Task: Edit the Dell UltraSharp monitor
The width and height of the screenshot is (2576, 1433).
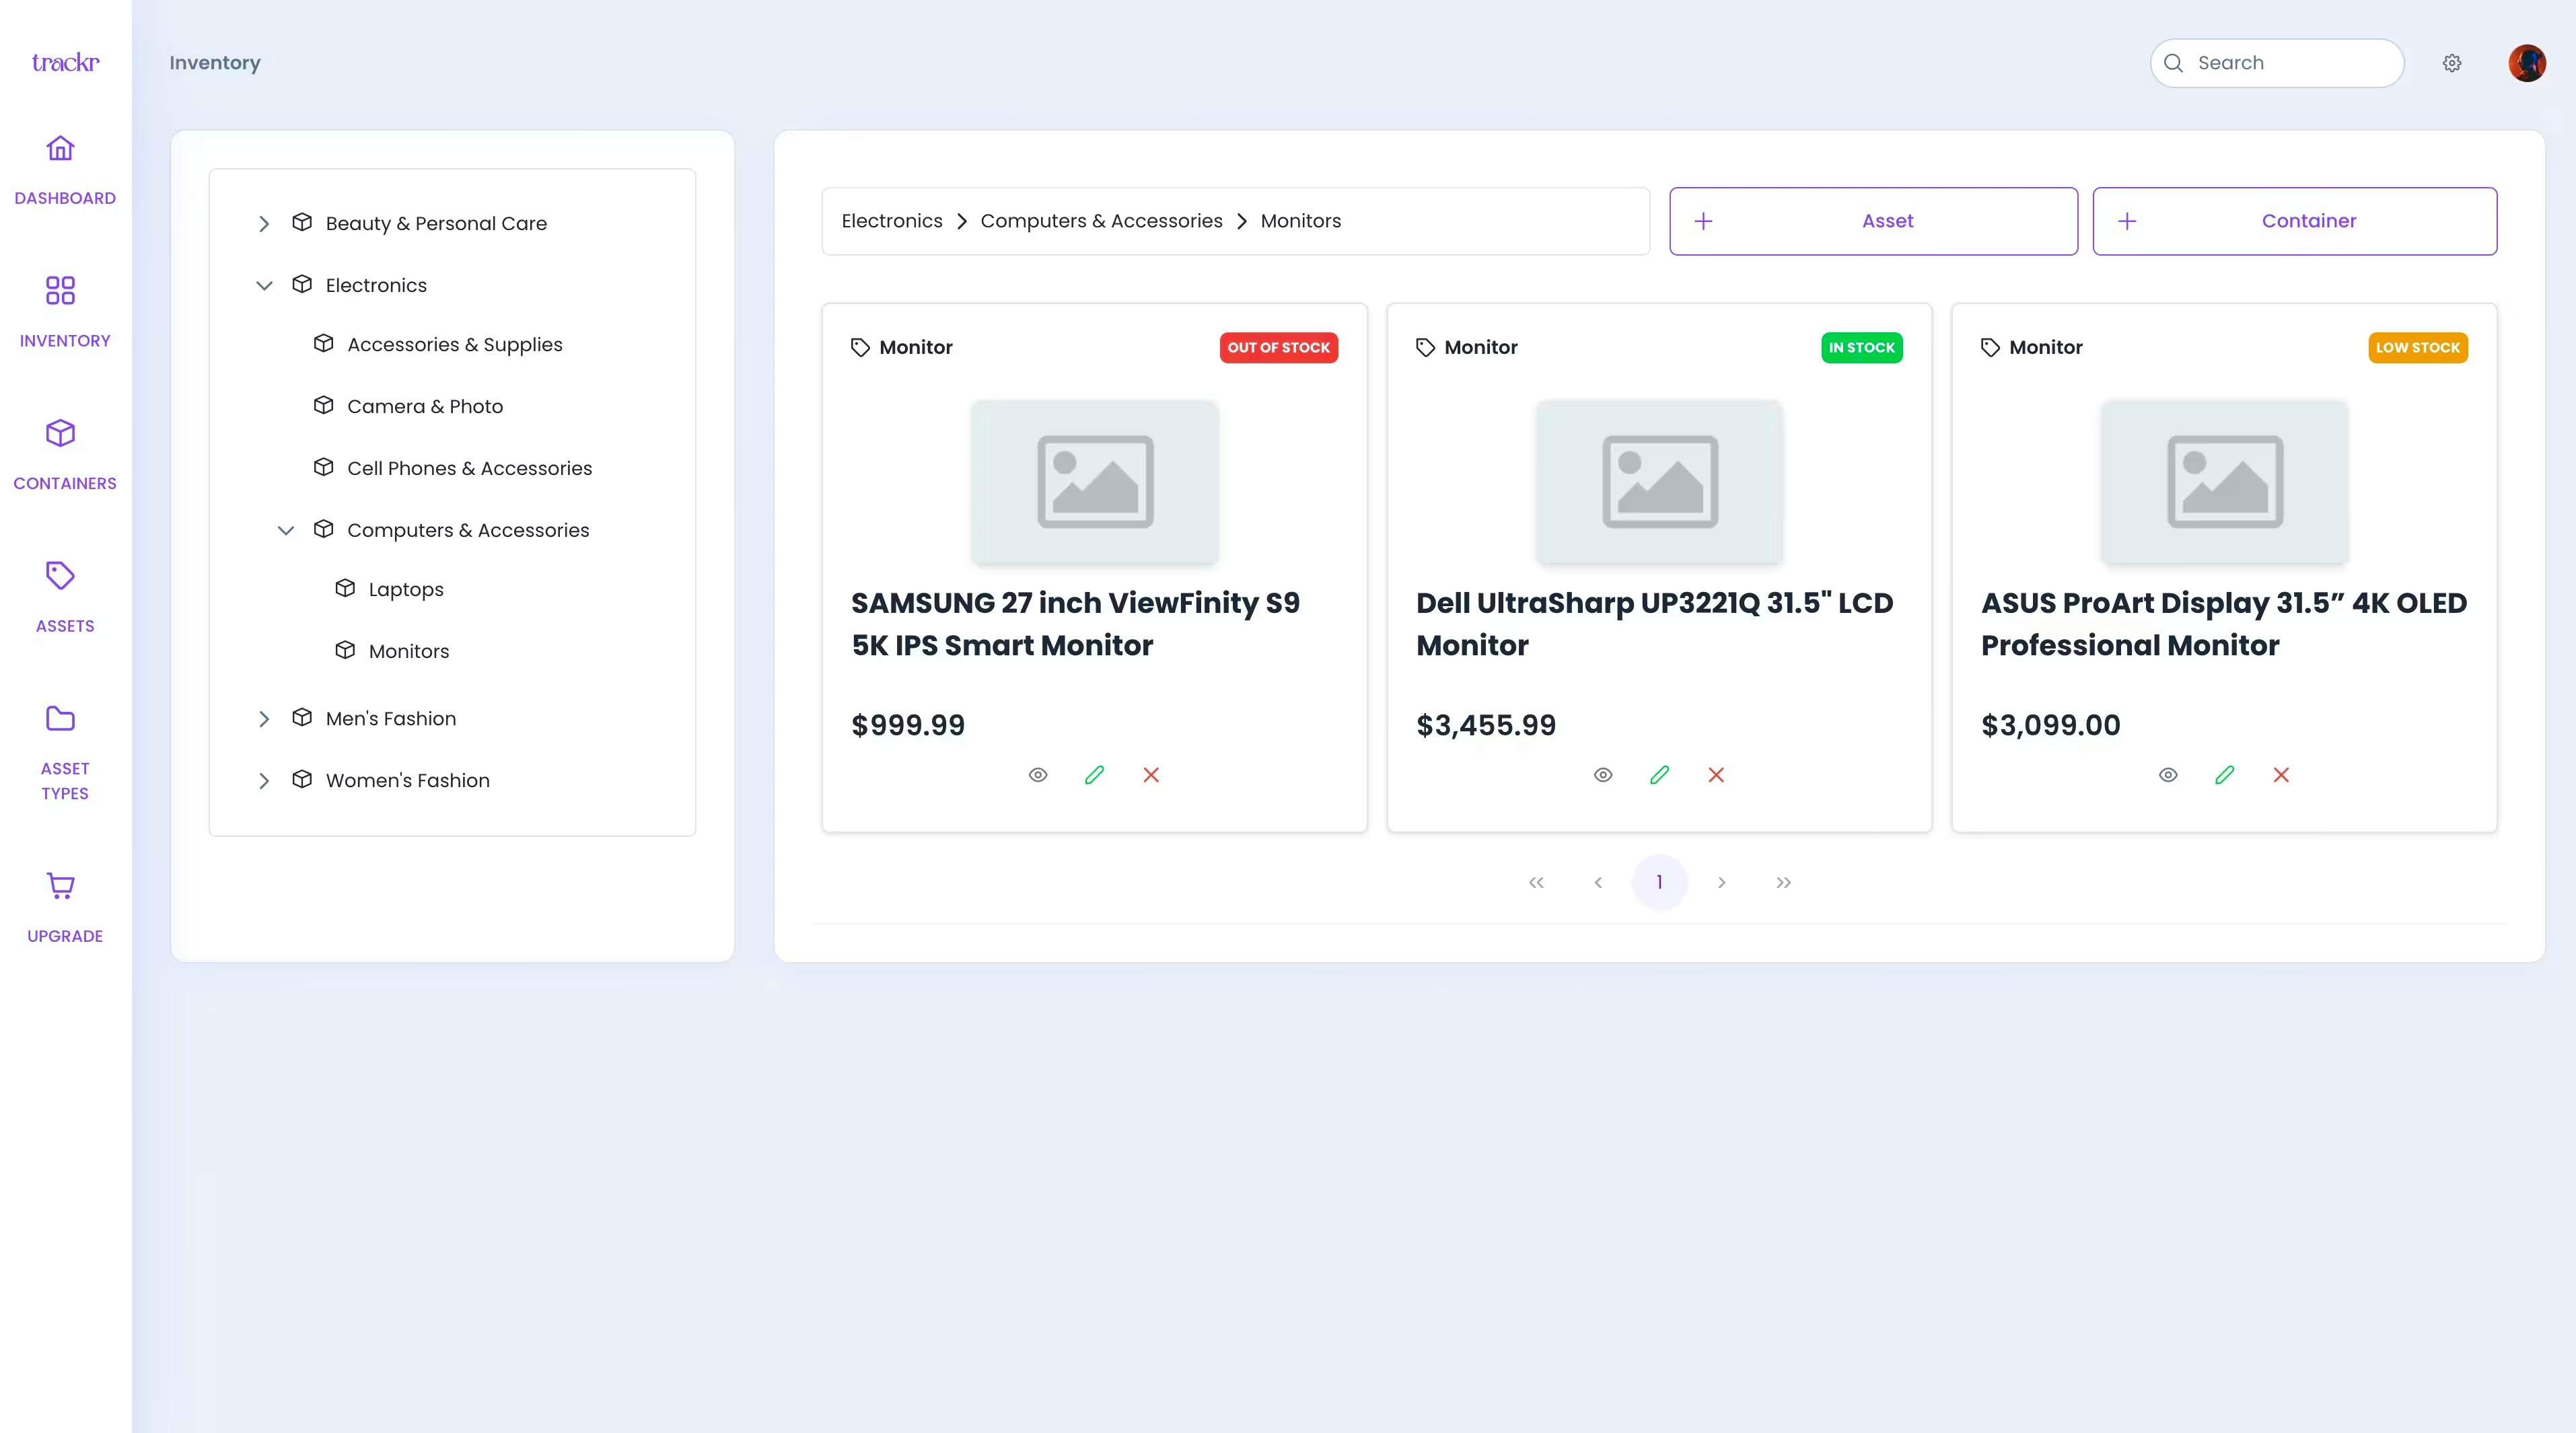Action: 1660,775
